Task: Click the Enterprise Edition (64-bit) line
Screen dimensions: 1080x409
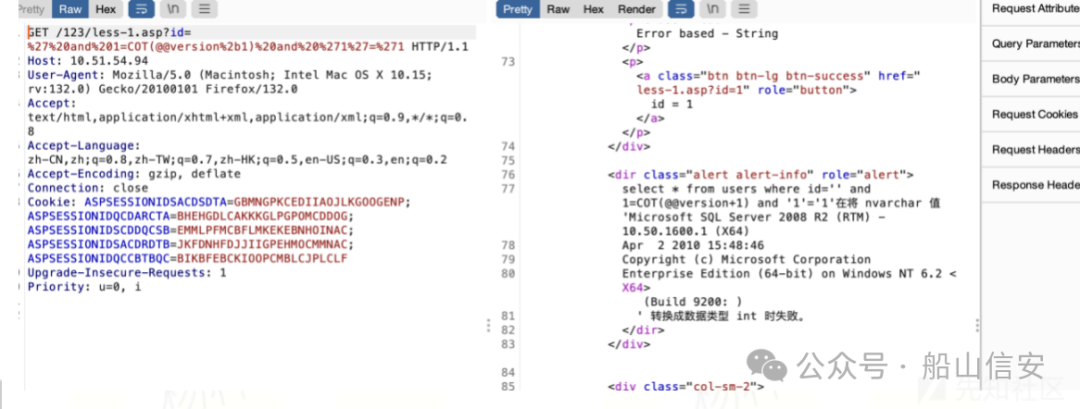Action: [x=790, y=274]
